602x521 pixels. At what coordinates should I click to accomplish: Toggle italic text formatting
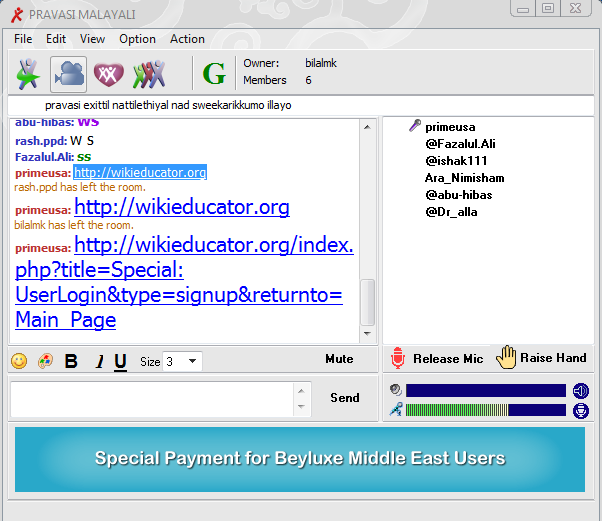(100, 361)
